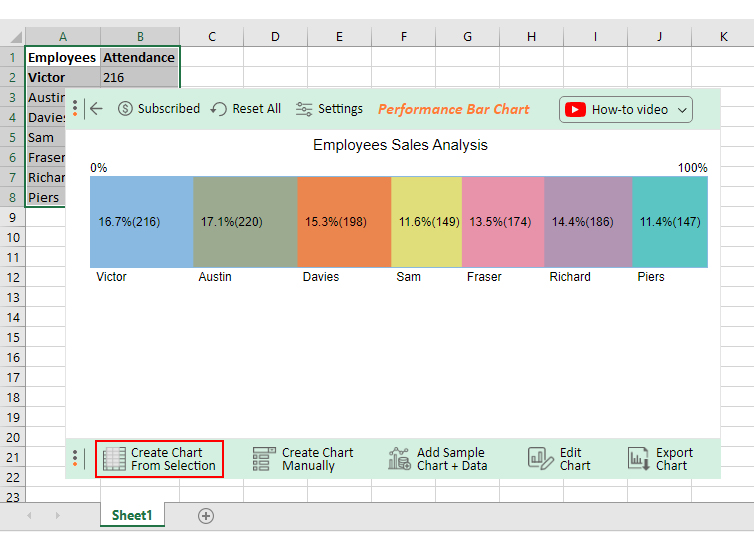Switch to the Sheet1 tab
The width and height of the screenshot is (754, 552).
(132, 515)
